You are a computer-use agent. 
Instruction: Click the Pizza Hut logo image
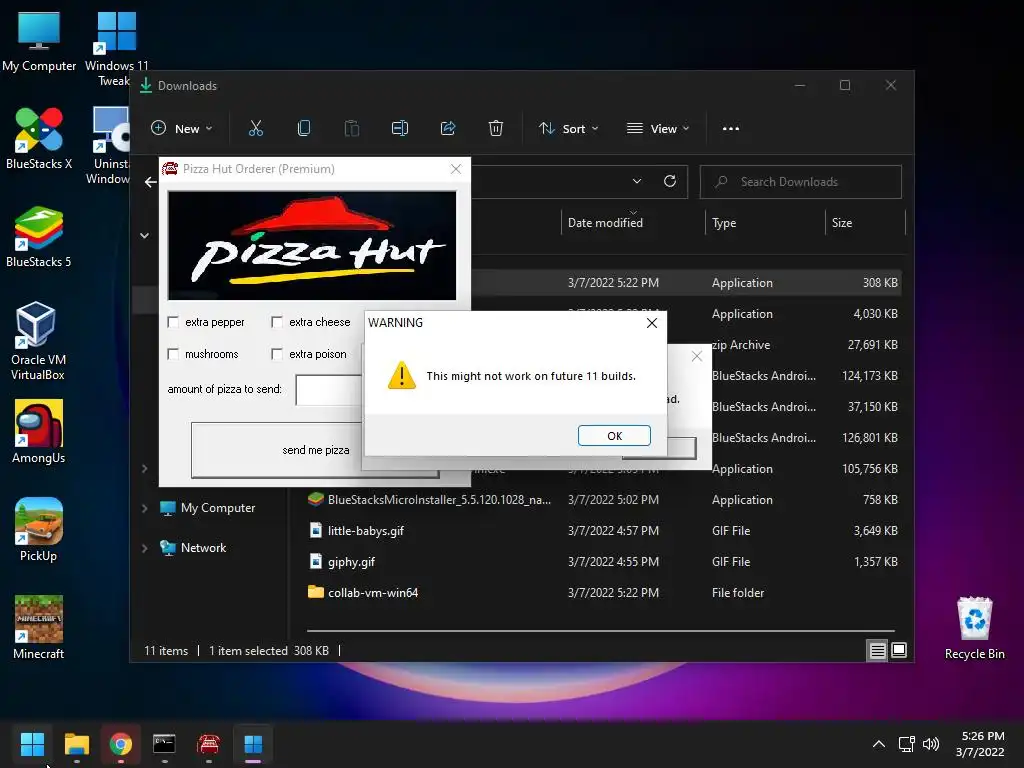click(312, 246)
